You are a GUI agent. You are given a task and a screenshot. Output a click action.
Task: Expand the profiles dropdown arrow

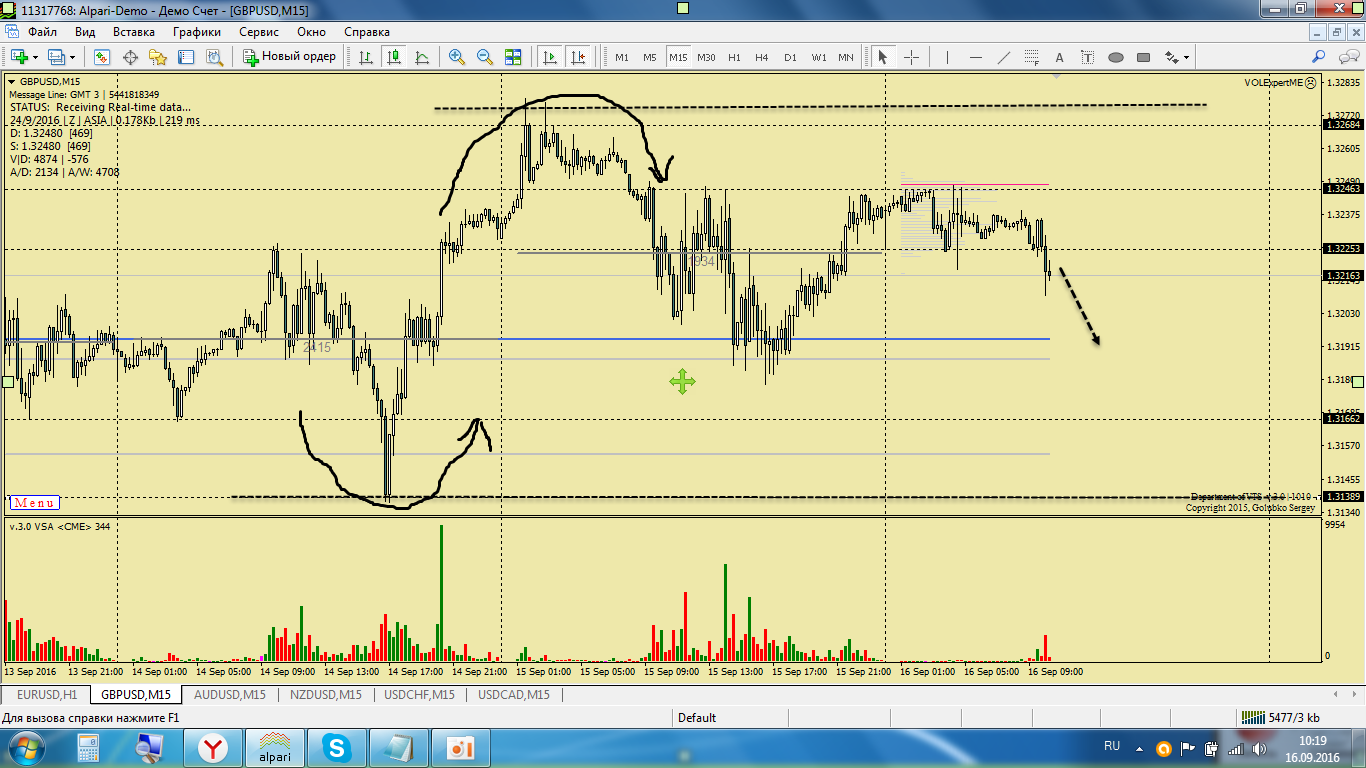[x=74, y=57]
